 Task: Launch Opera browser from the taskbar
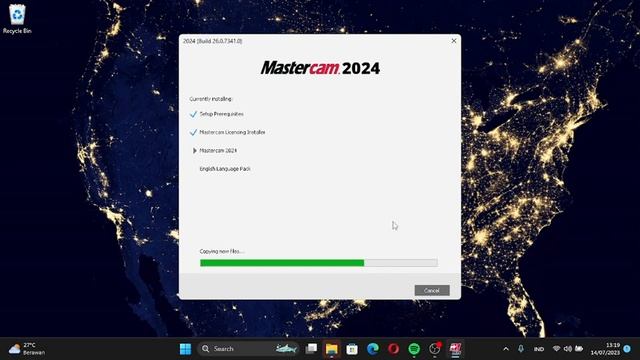tap(393, 349)
